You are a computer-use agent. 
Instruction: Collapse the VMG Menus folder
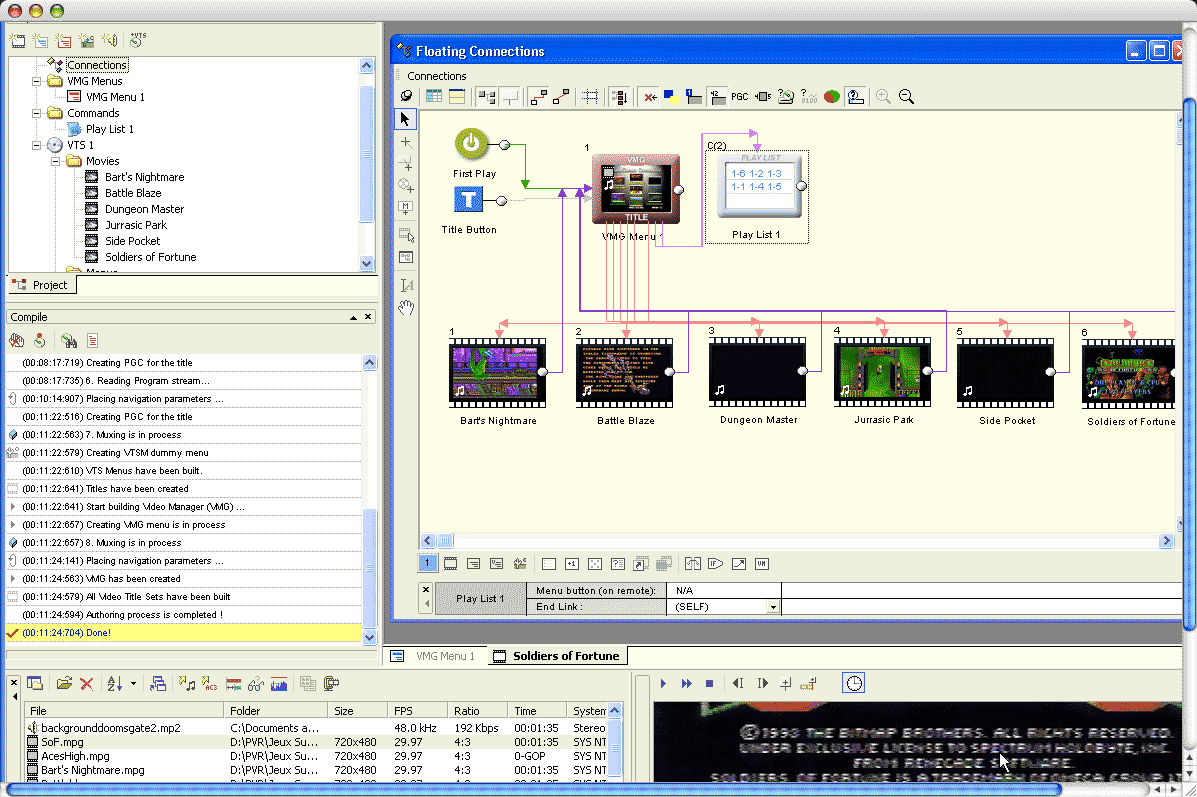click(36, 81)
